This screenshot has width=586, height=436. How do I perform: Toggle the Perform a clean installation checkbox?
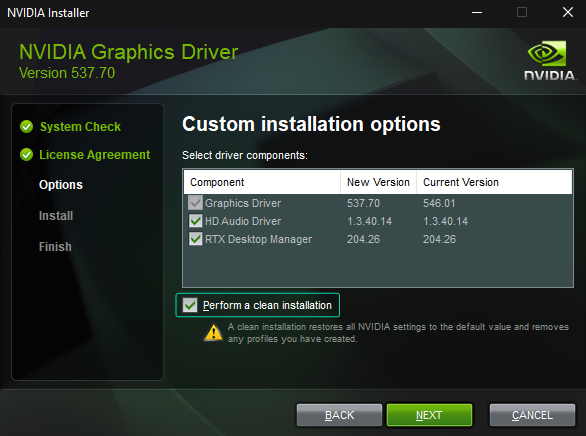(190, 305)
